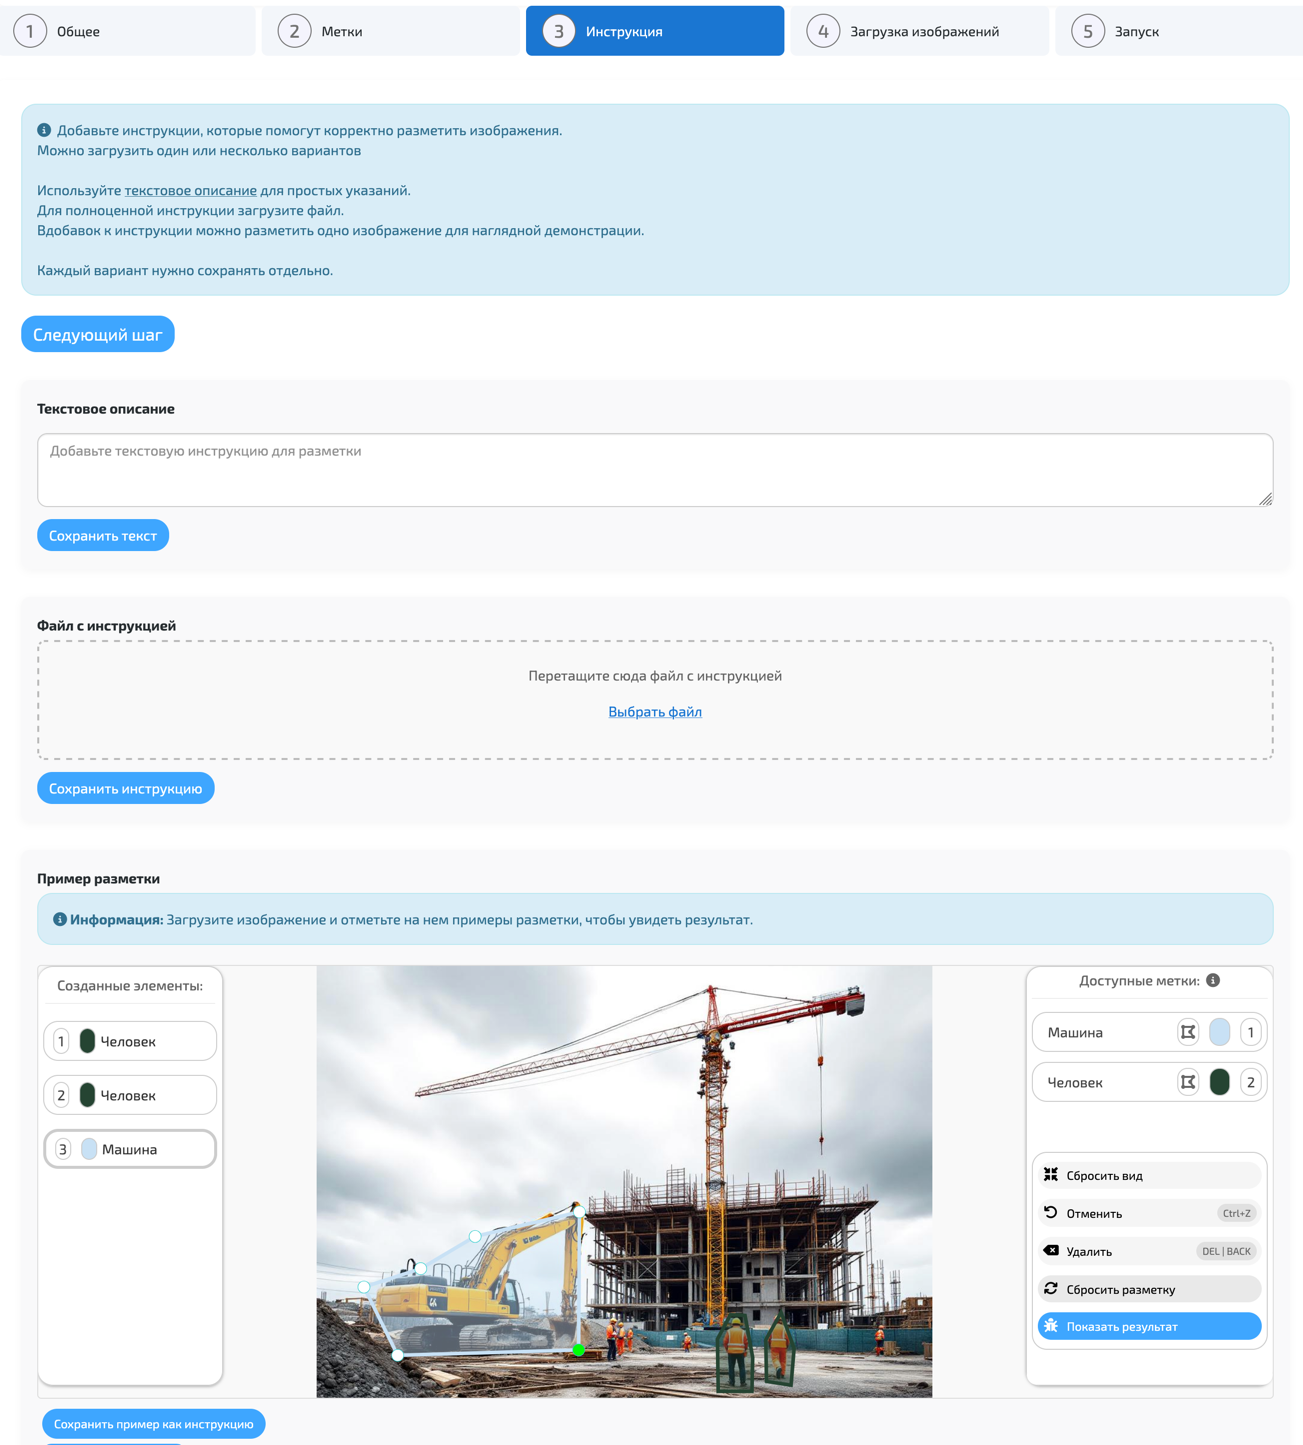Click Сохранить текст button
This screenshot has width=1303, height=1445.
click(x=103, y=536)
